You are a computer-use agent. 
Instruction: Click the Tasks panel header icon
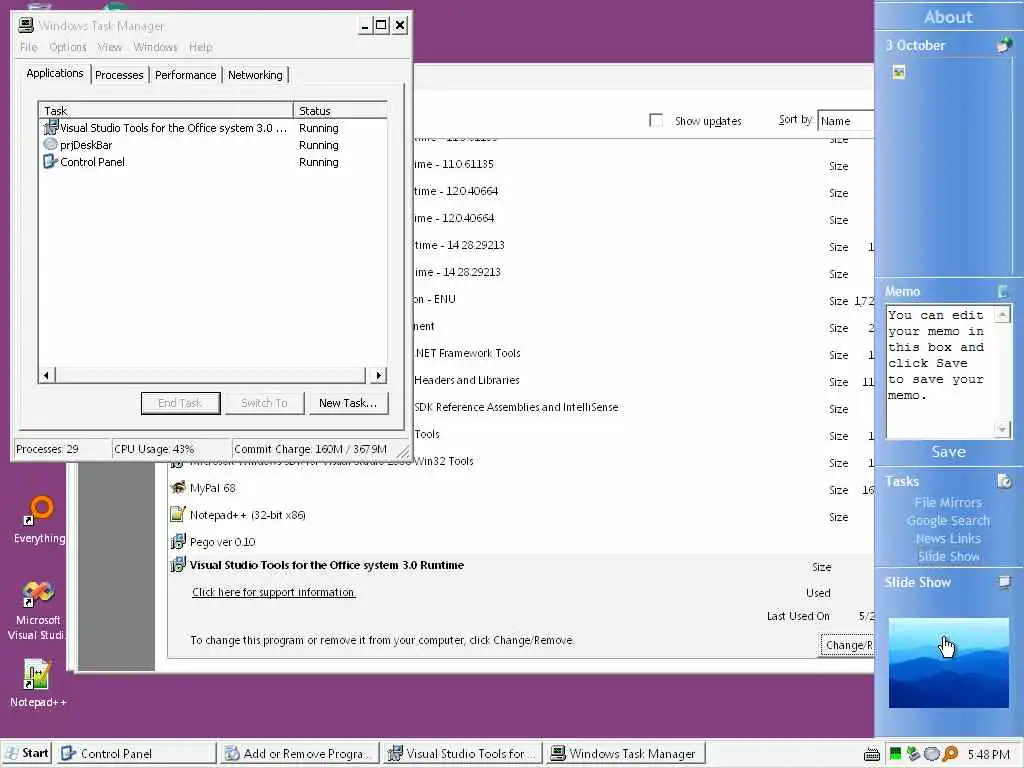pos(1004,481)
